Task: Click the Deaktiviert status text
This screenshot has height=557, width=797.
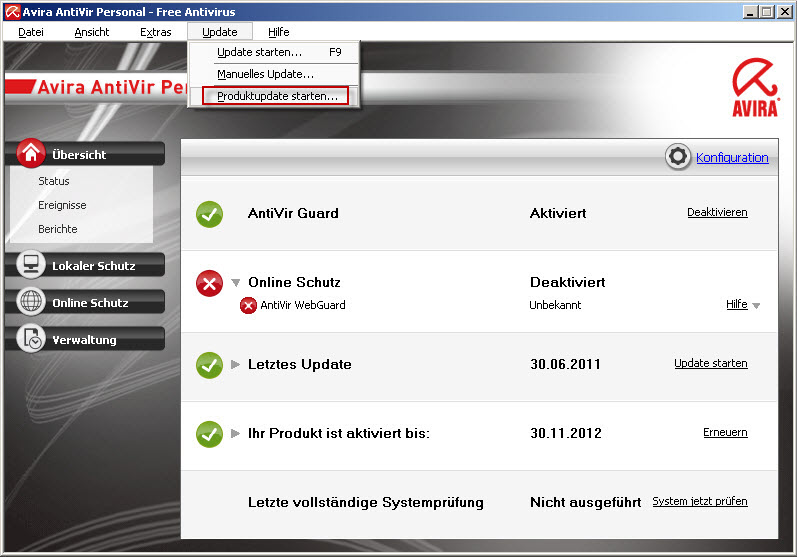Action: pyautogui.click(x=568, y=283)
